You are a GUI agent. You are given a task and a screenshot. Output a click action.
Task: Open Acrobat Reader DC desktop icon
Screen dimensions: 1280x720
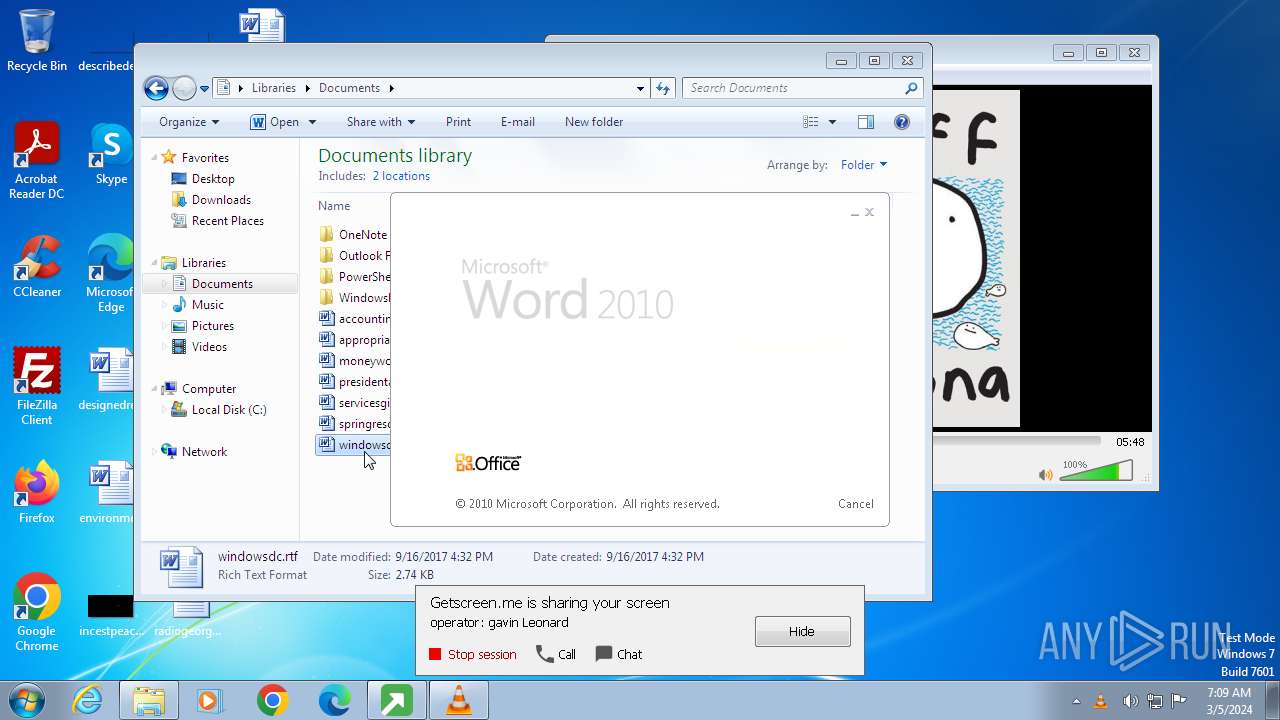click(36, 161)
